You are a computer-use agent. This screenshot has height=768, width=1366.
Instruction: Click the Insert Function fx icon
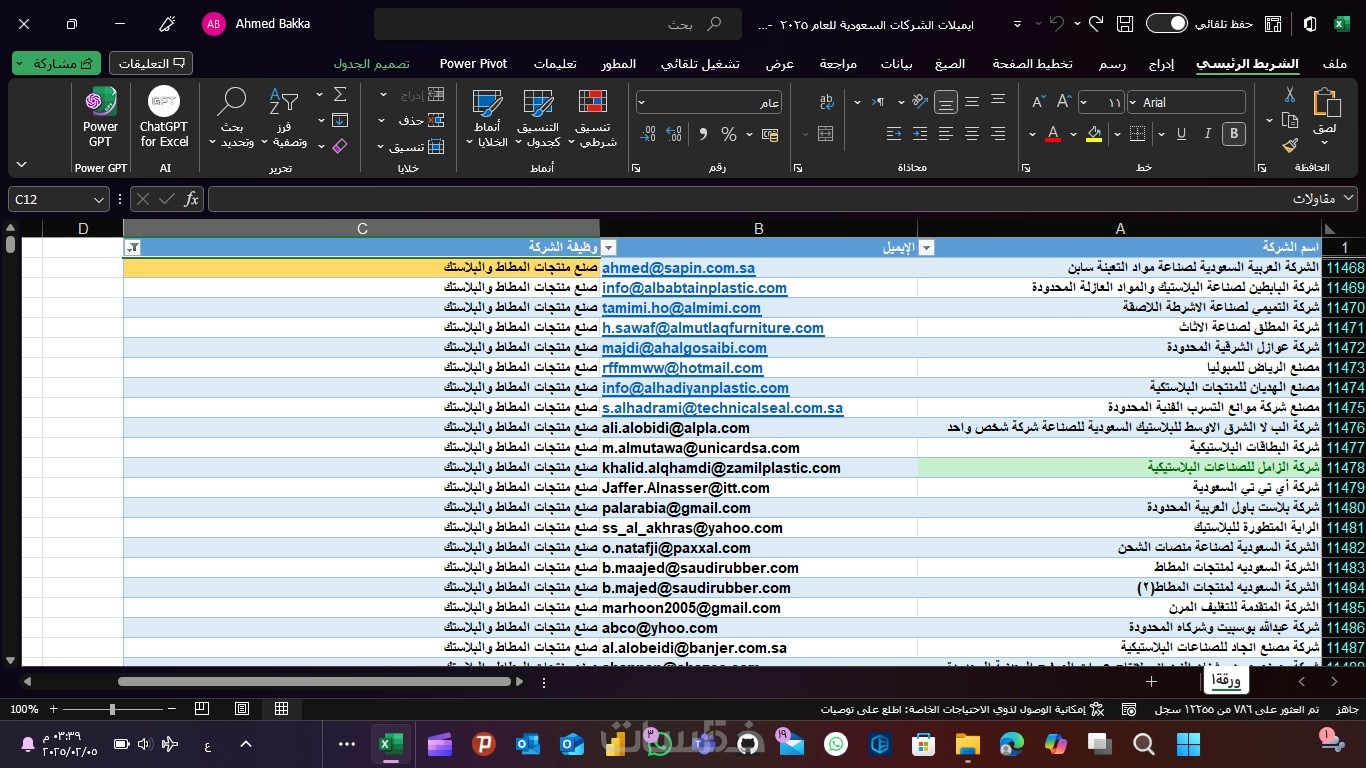click(191, 199)
